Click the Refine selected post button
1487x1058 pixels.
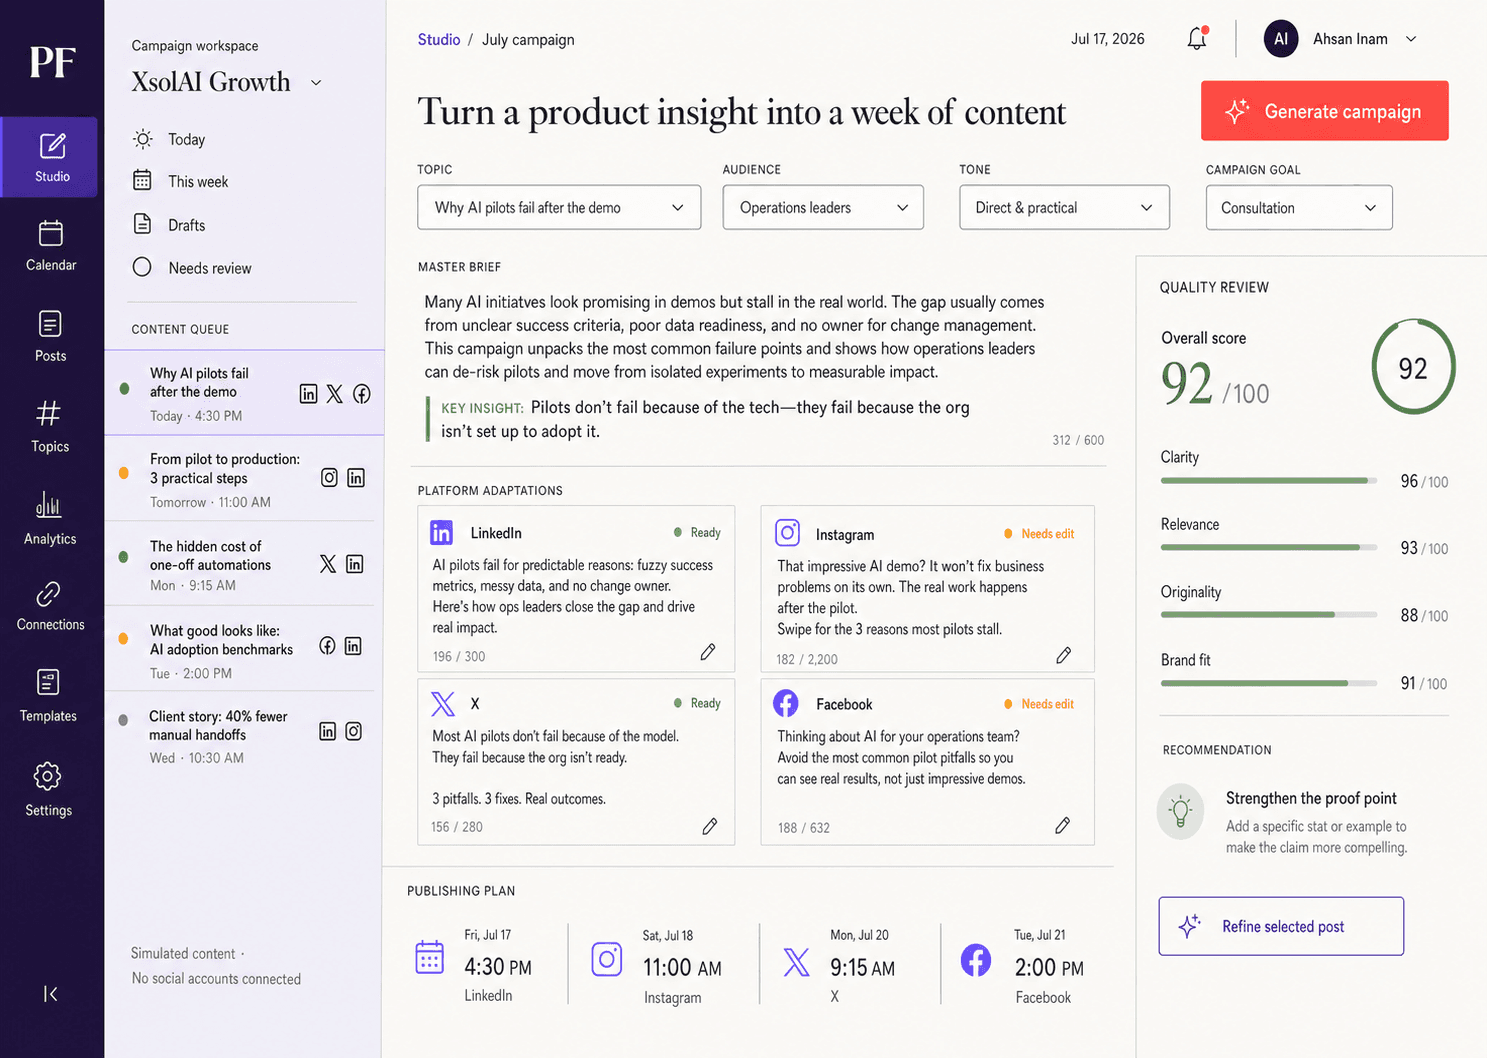(x=1281, y=926)
